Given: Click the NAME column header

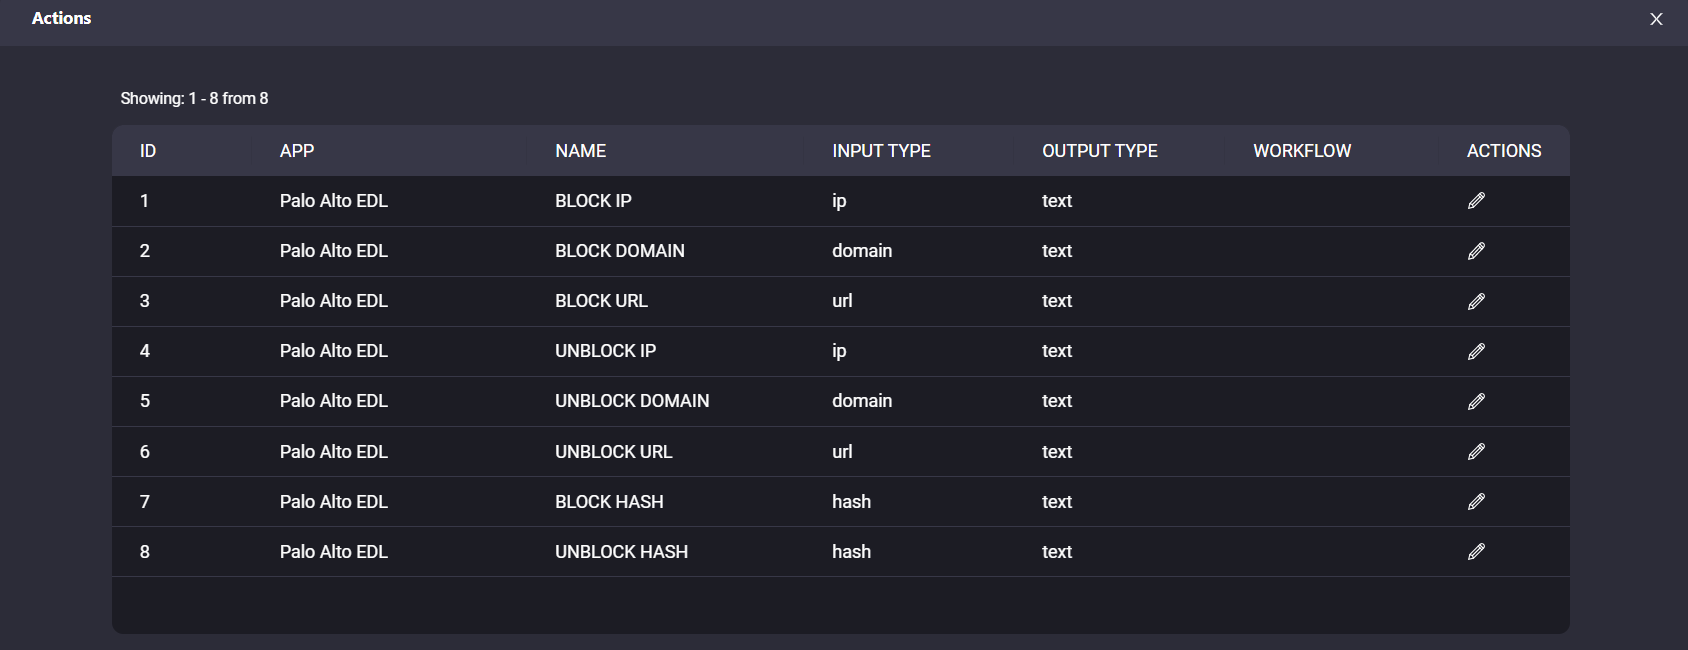Looking at the screenshot, I should (581, 151).
